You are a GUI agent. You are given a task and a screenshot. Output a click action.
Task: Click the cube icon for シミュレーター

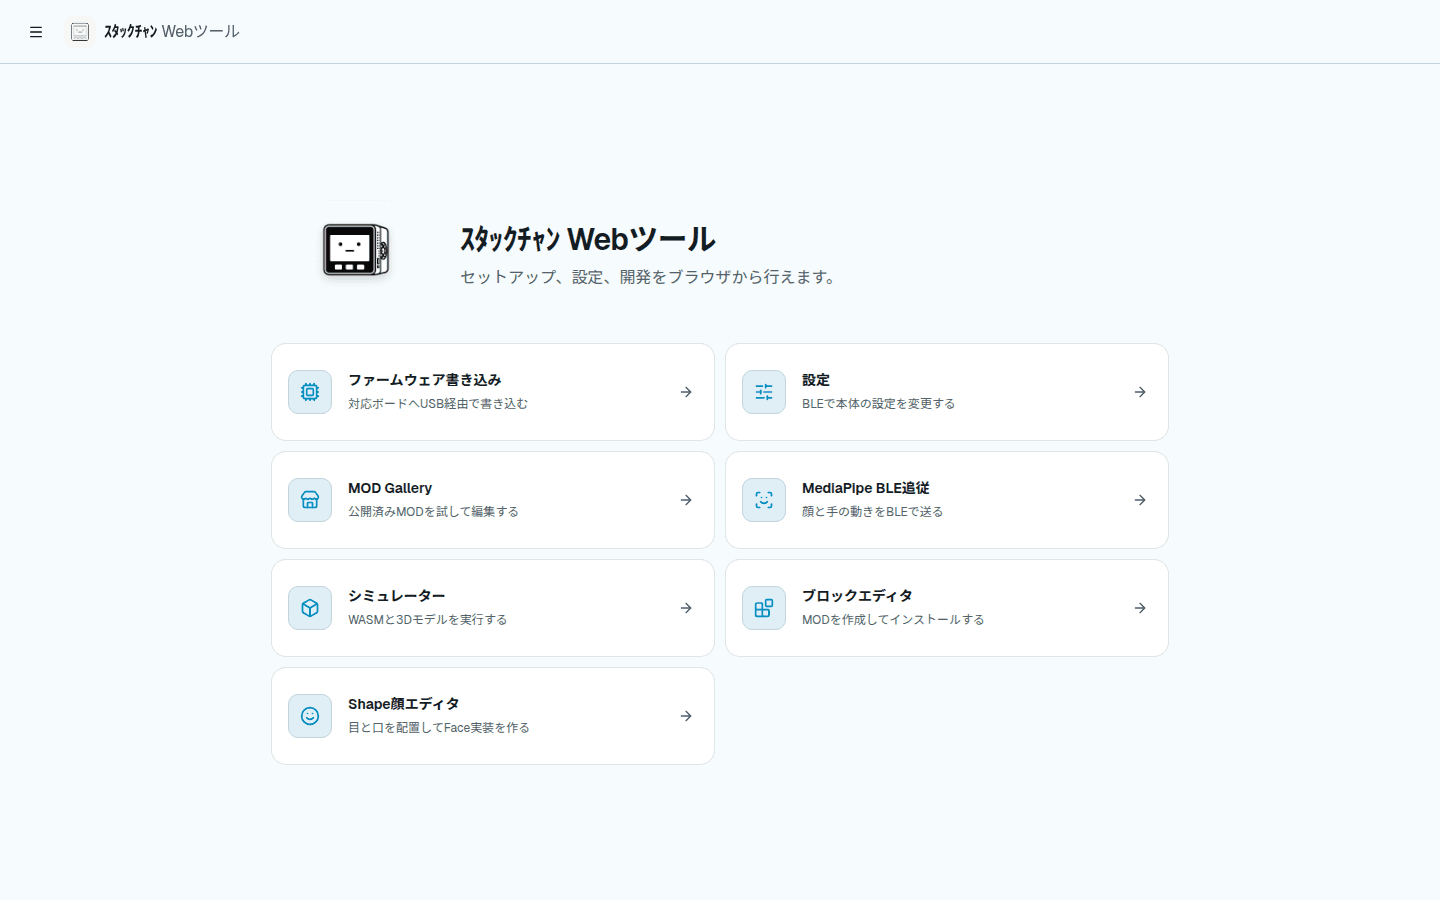coord(310,608)
